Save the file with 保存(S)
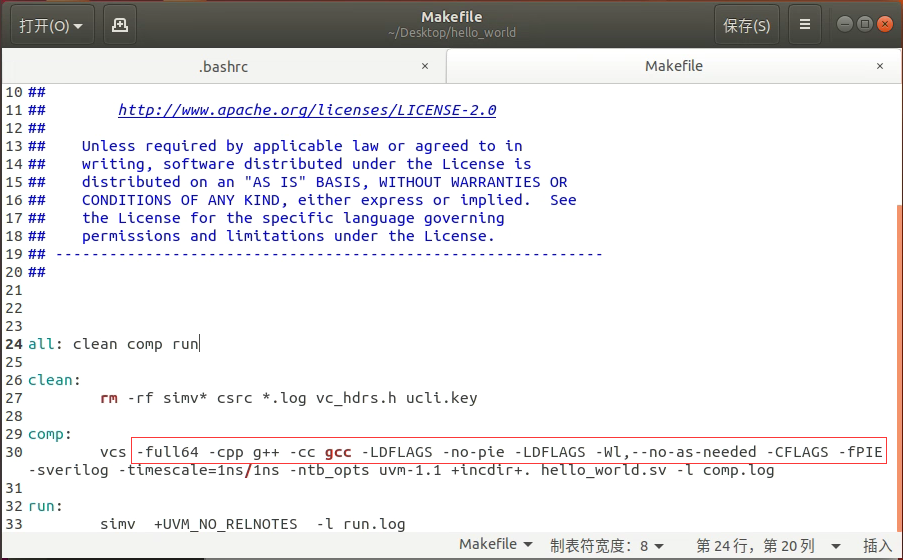This screenshot has width=903, height=560. 746,25
